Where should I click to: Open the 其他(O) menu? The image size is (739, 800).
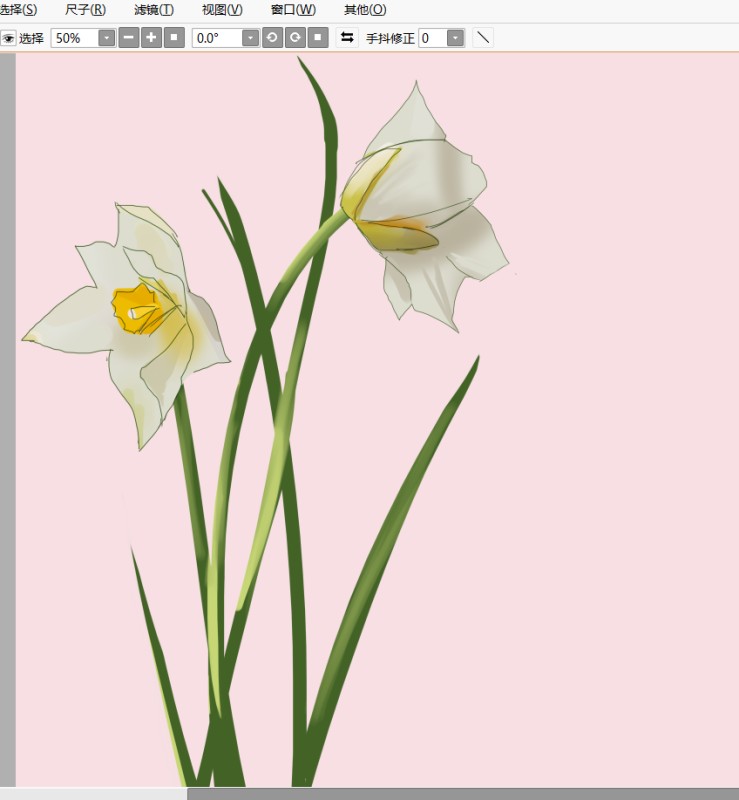click(x=364, y=10)
